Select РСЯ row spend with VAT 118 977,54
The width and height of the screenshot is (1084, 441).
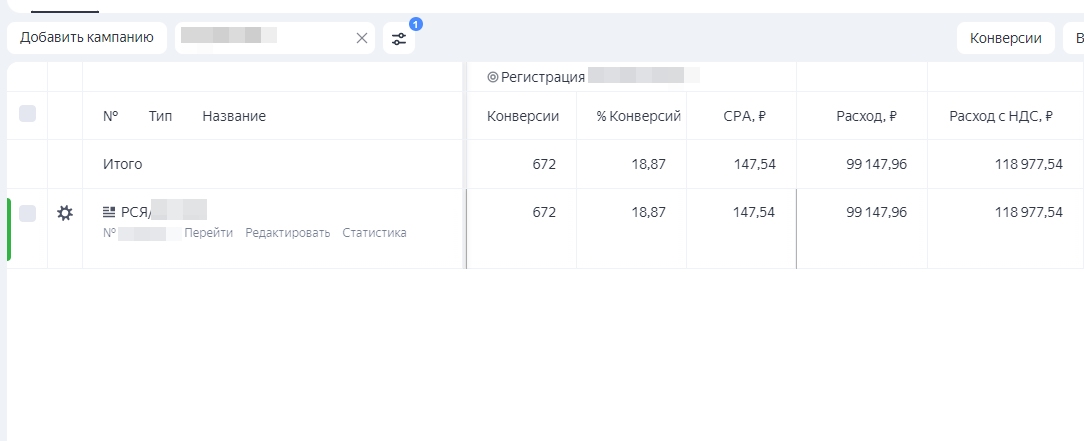(1029, 212)
